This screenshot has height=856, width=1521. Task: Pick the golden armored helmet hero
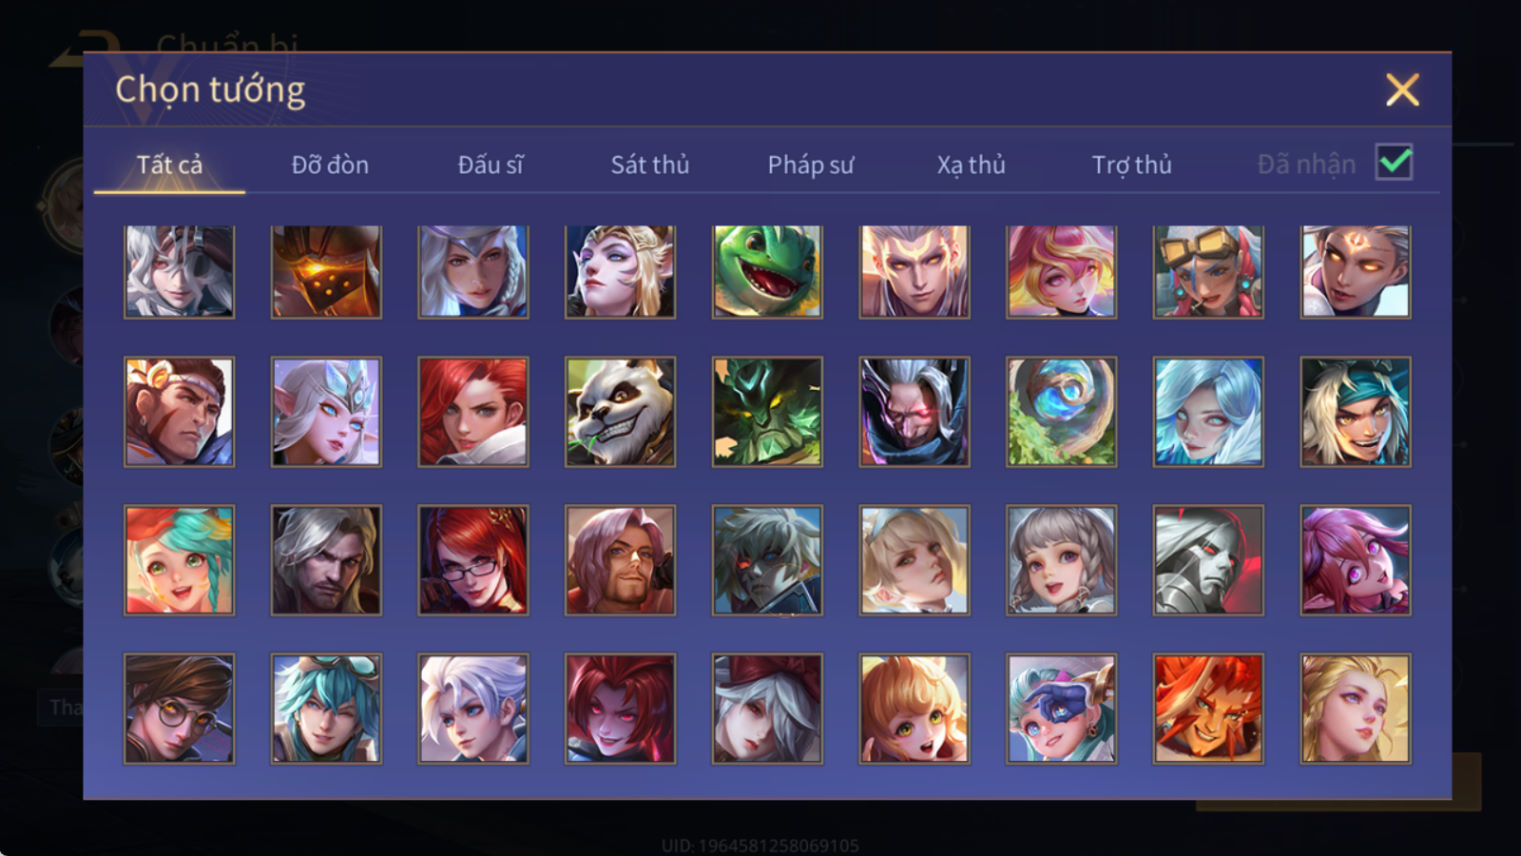click(326, 272)
